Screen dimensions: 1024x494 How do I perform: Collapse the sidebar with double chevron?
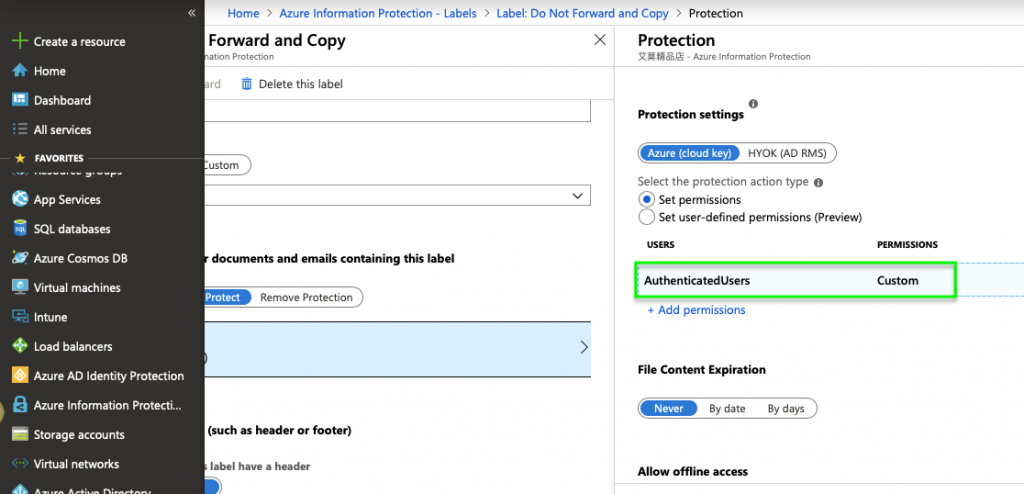(x=191, y=13)
